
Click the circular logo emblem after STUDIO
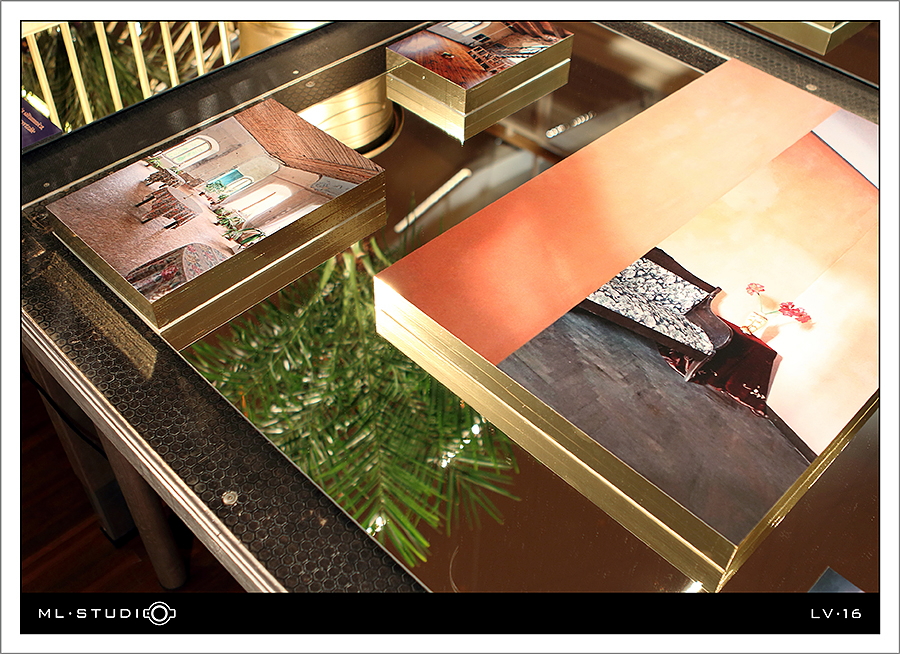[x=160, y=613]
